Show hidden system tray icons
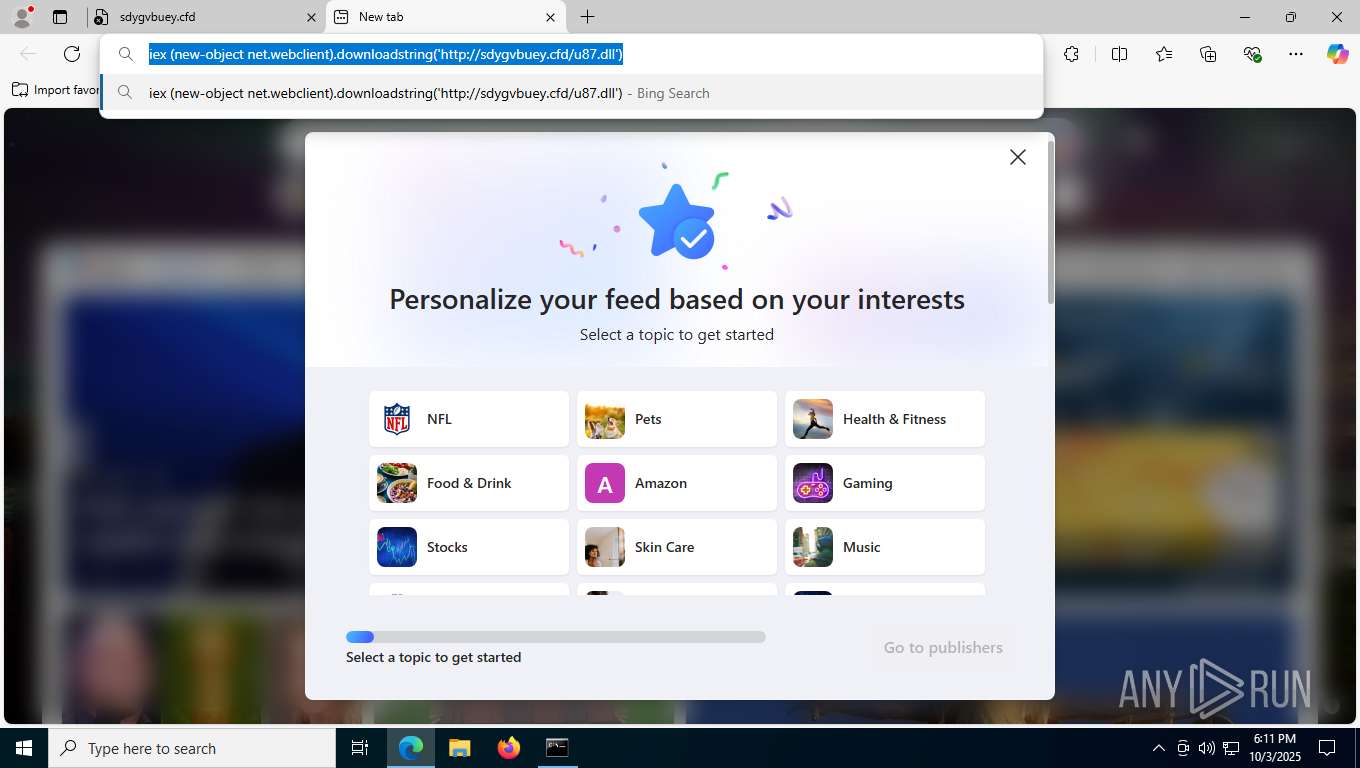This screenshot has height=768, width=1360. pyautogui.click(x=1159, y=748)
